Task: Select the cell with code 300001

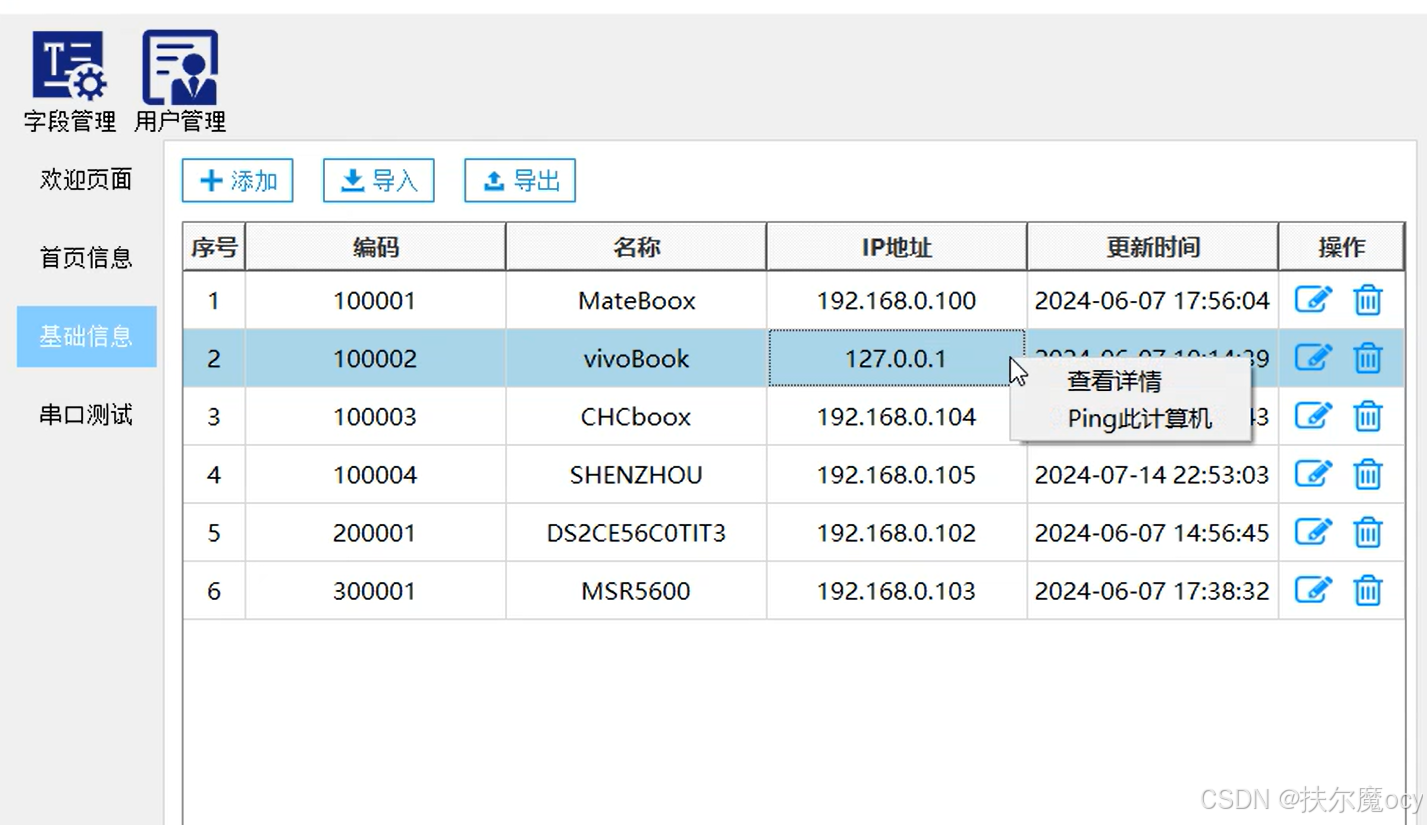Action: pos(375,590)
